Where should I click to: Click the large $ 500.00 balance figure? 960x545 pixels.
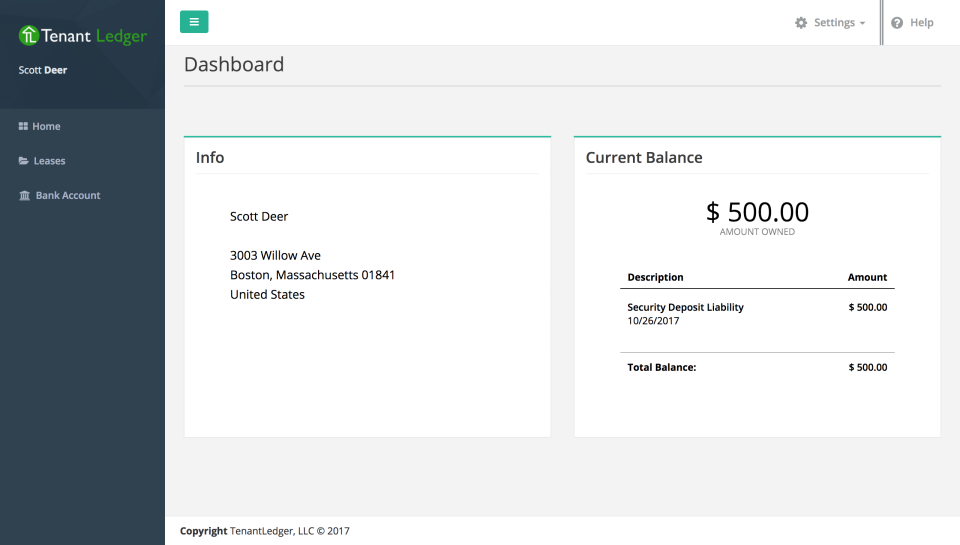757,212
